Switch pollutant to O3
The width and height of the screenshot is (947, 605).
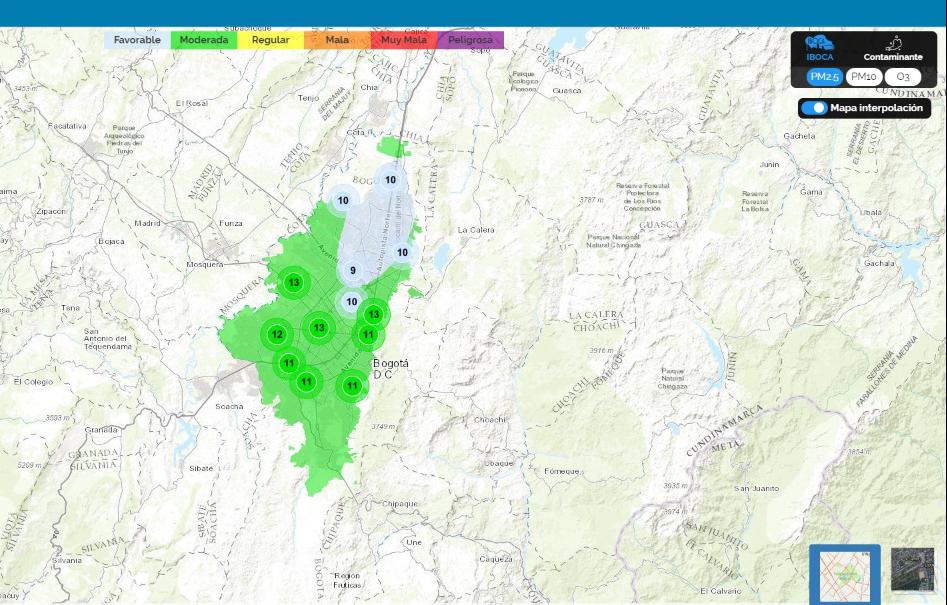(x=903, y=77)
